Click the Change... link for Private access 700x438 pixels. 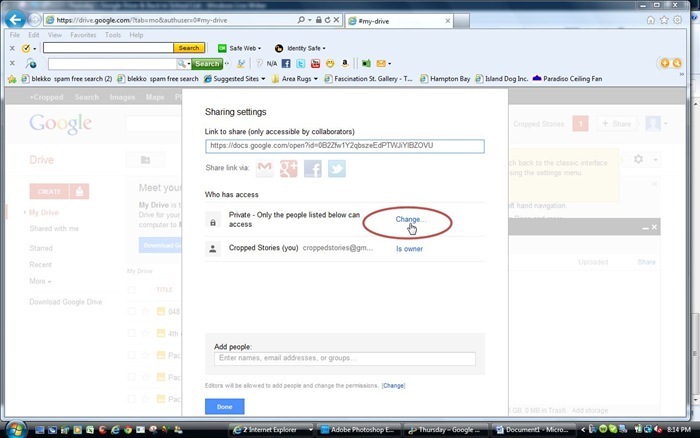pyautogui.click(x=411, y=219)
